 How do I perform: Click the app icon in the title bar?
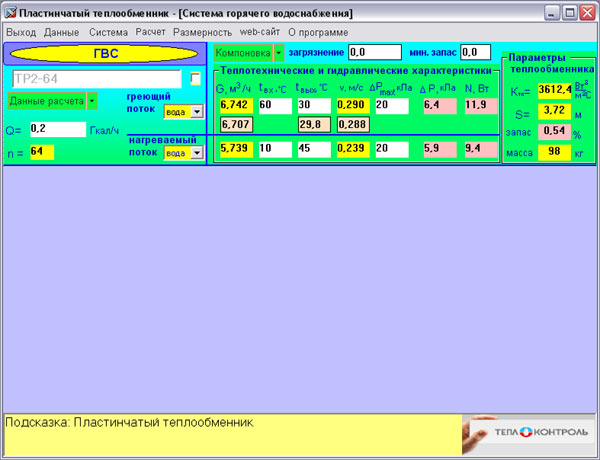pos(11,13)
